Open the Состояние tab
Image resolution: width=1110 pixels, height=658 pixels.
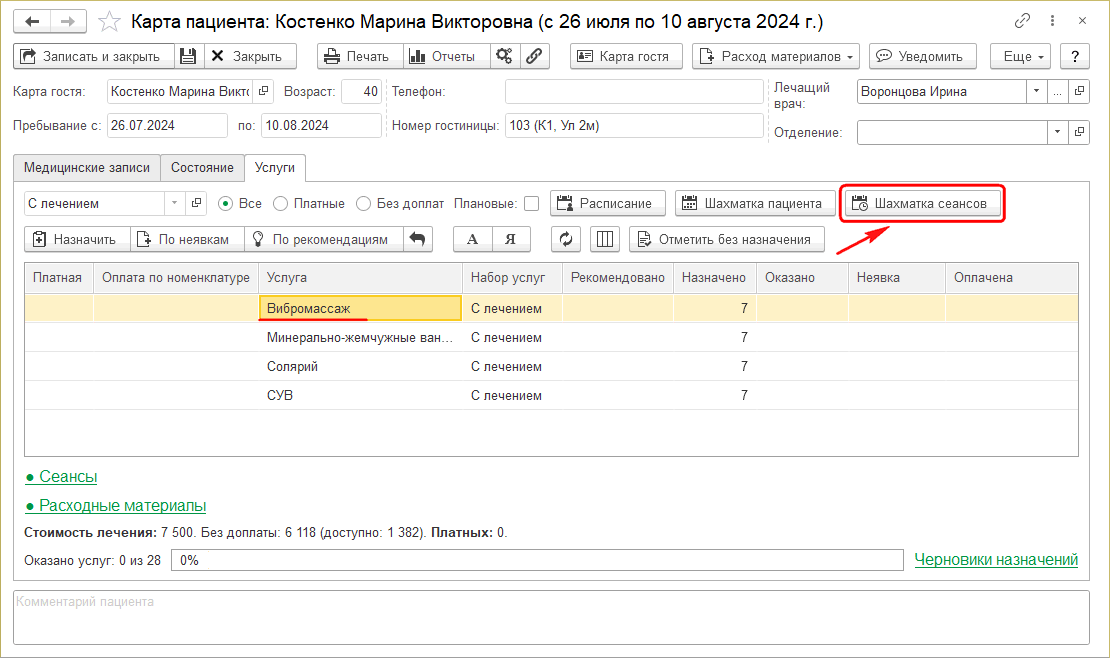pos(202,168)
